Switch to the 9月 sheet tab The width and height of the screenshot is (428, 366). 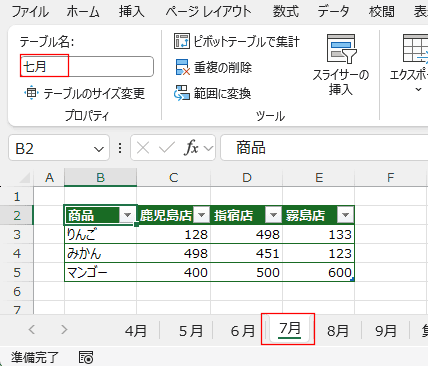tap(386, 331)
